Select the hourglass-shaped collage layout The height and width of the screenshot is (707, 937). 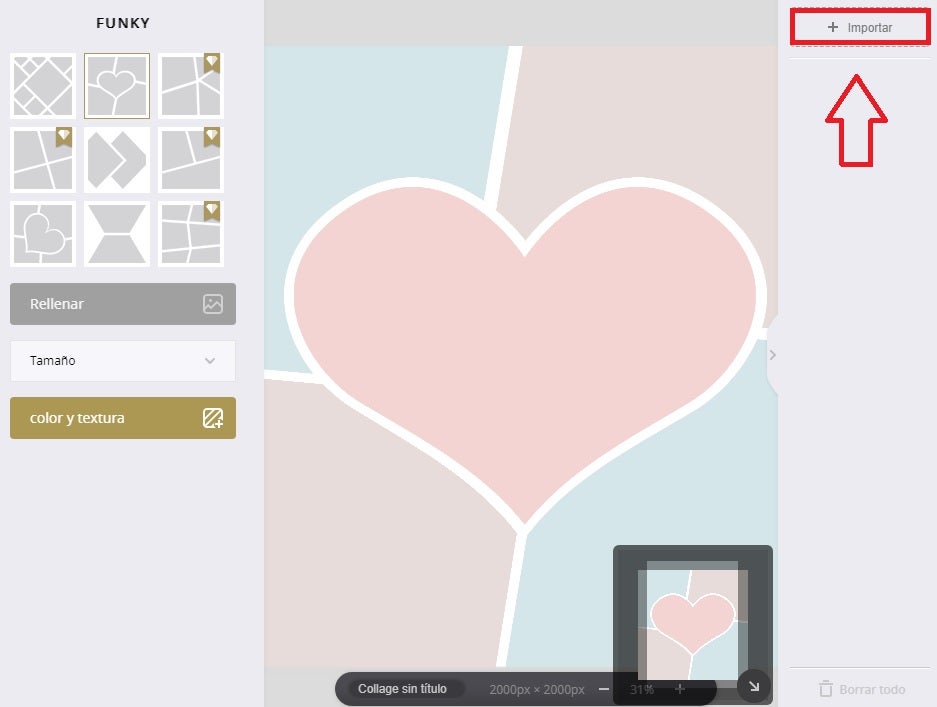point(117,234)
